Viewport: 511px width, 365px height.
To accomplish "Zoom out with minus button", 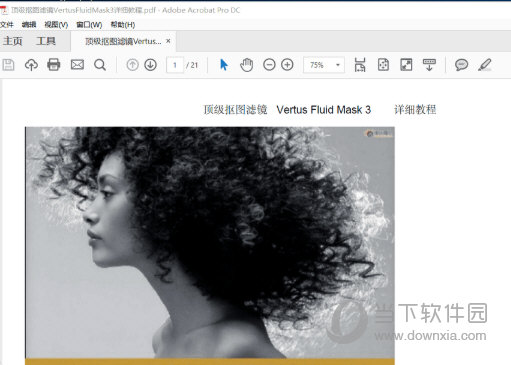I will (269, 65).
